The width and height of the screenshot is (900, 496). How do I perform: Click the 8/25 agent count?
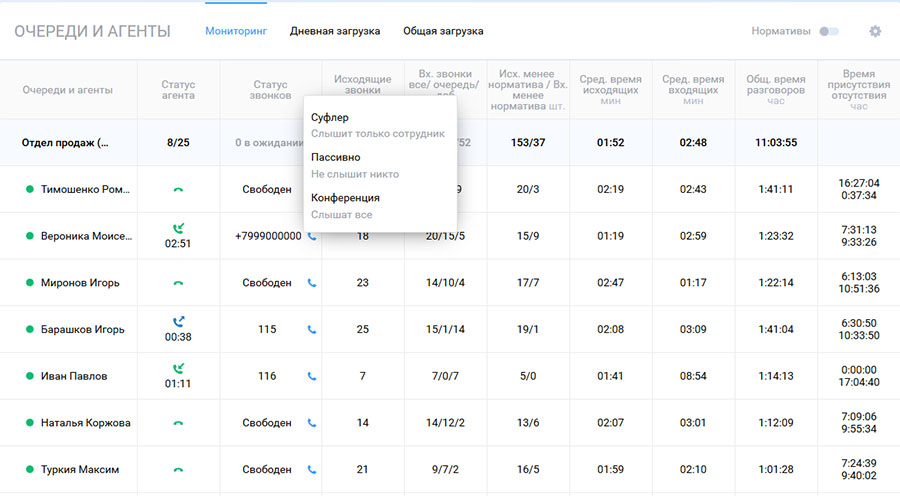(178, 142)
